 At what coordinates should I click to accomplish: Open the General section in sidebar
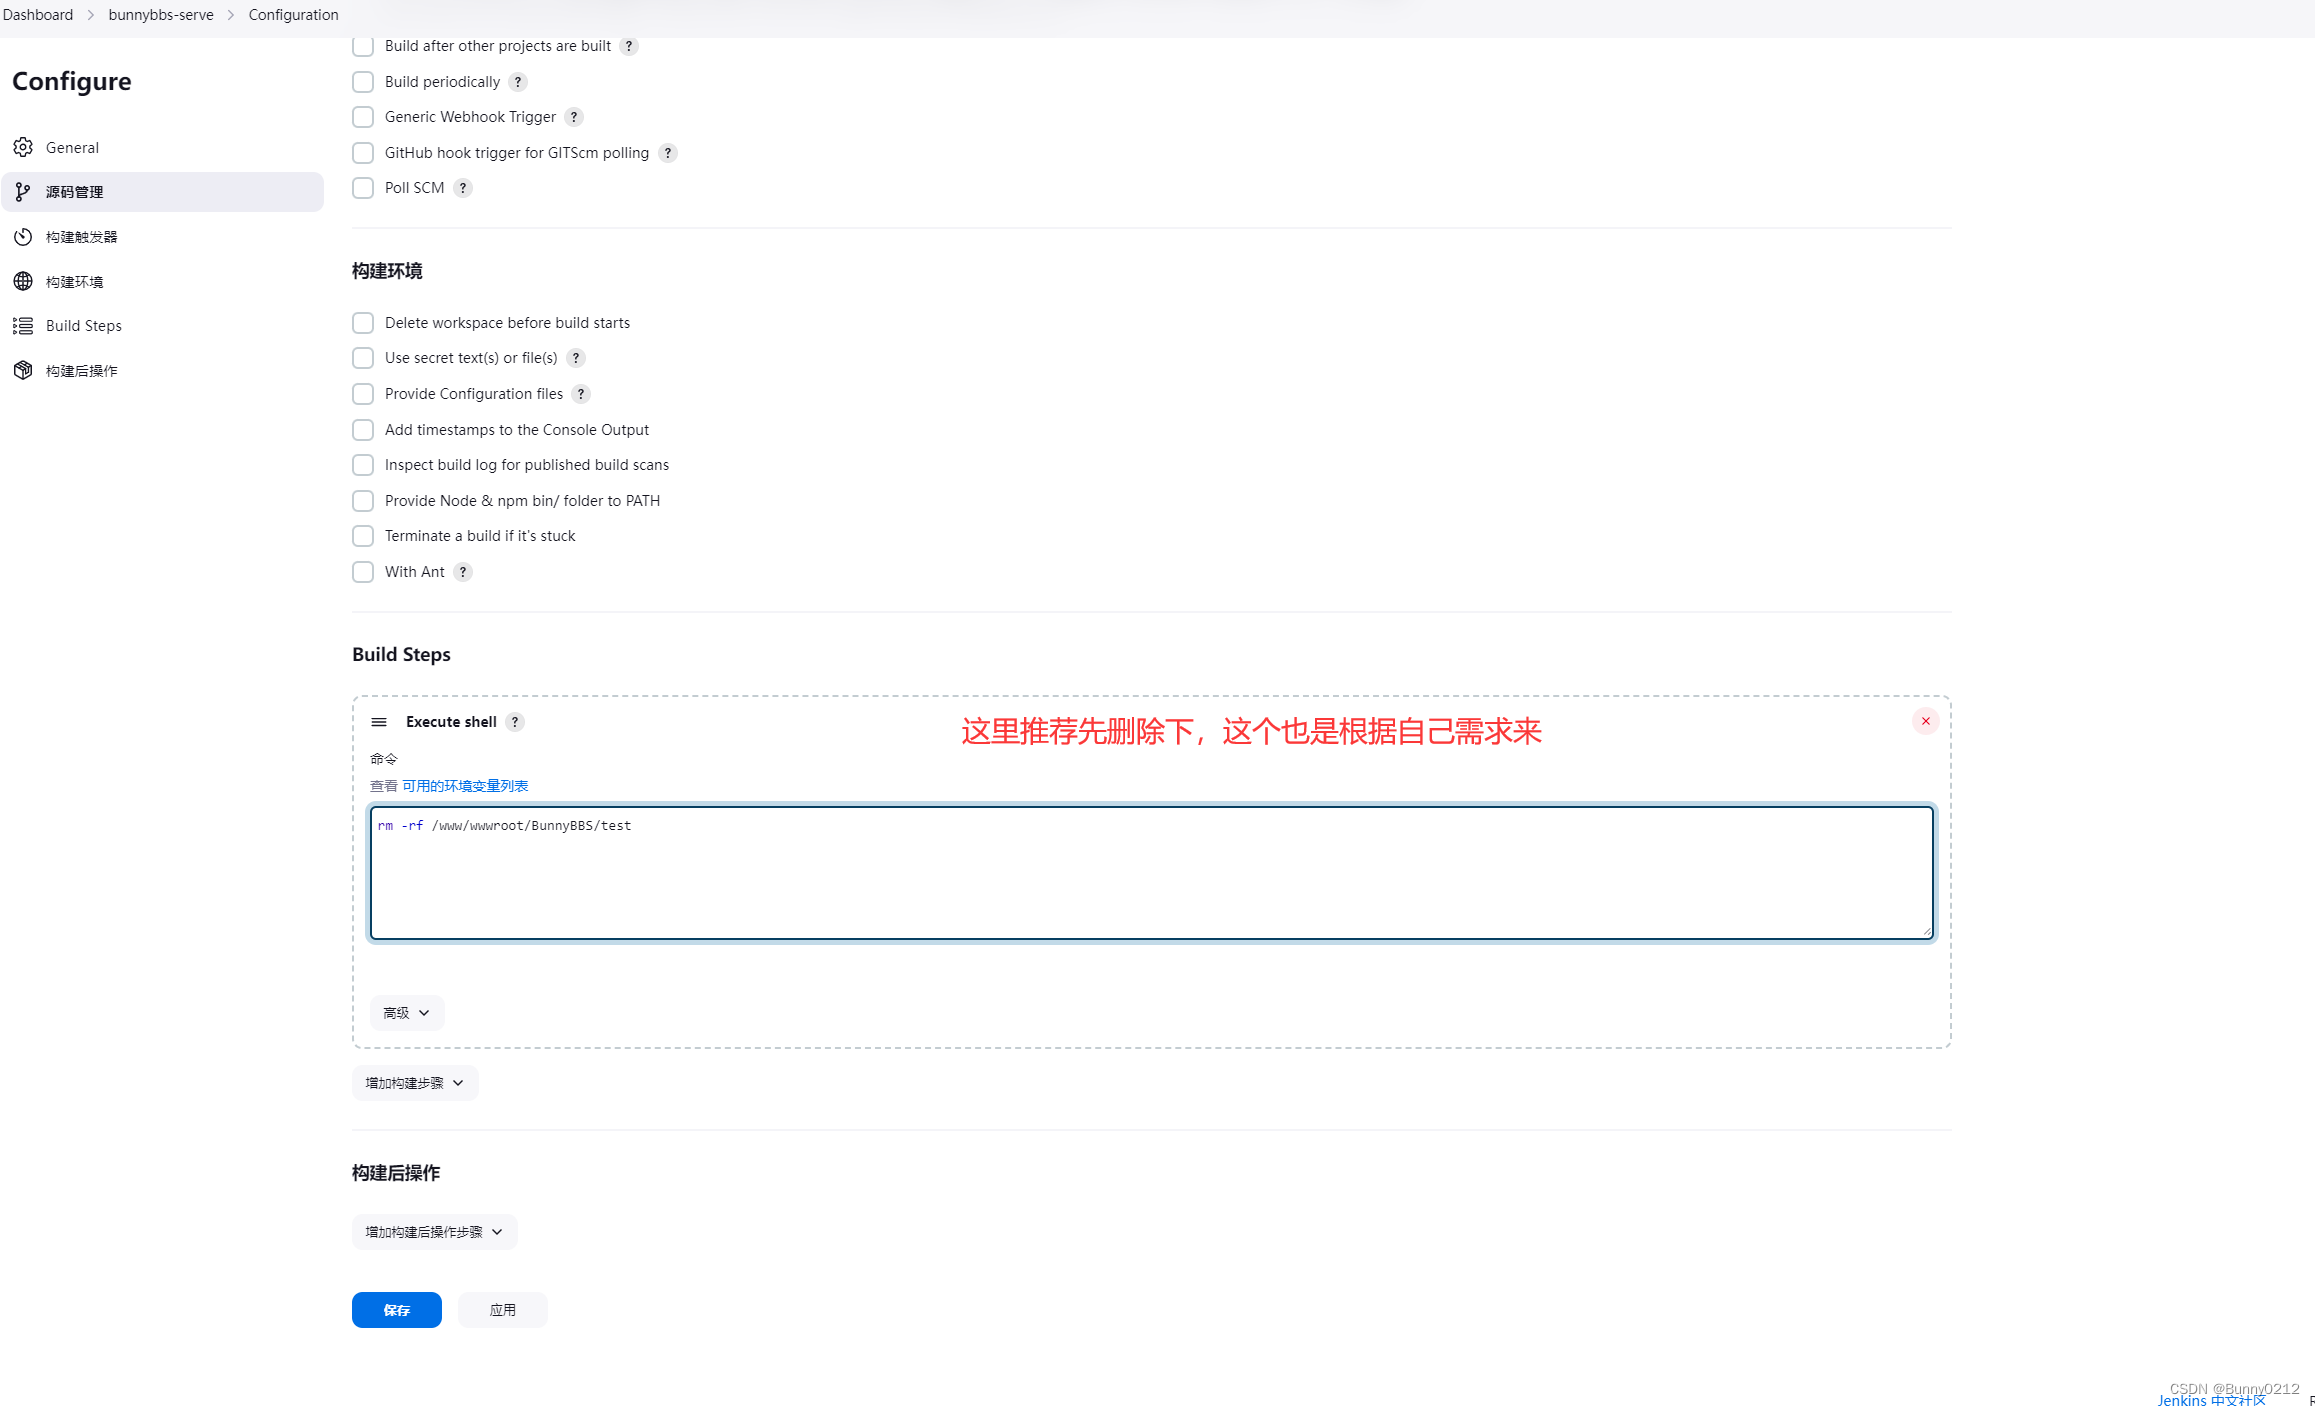tap(162, 147)
